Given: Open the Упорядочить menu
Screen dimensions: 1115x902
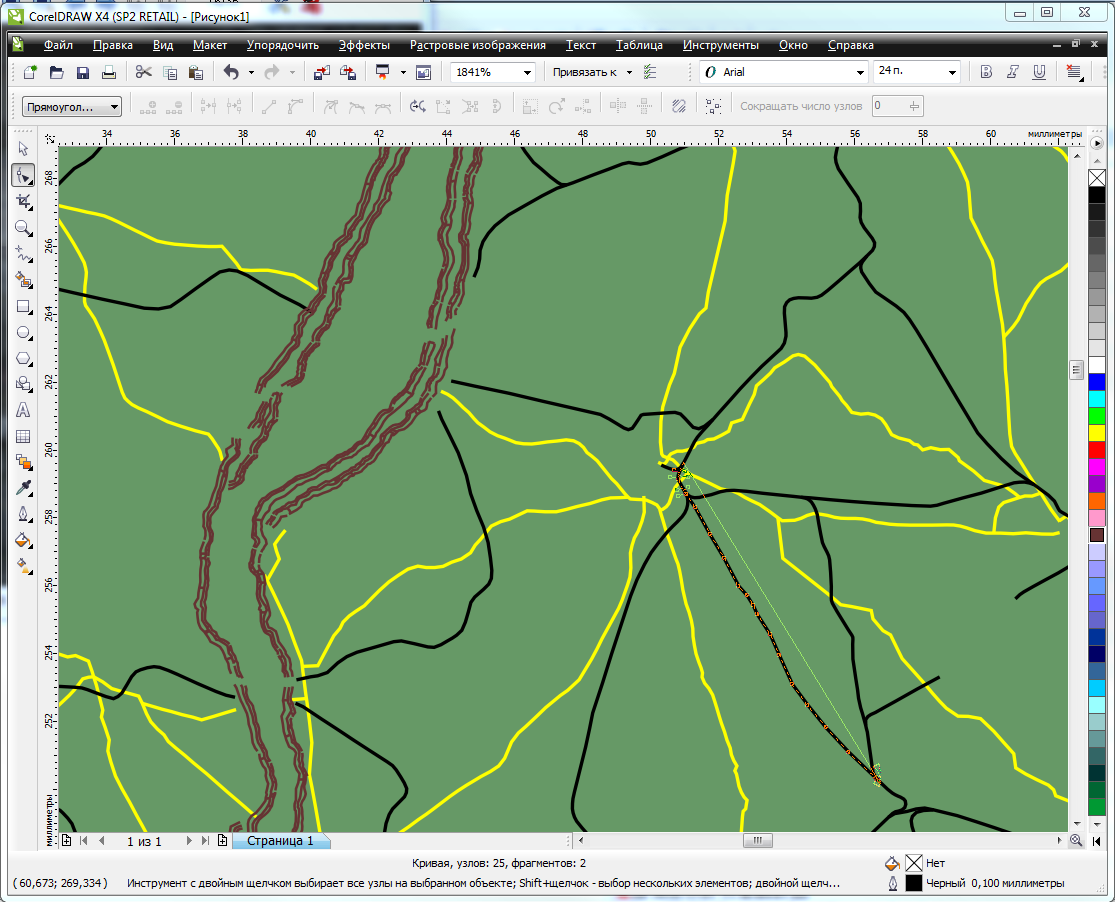Looking at the screenshot, I should (x=282, y=45).
